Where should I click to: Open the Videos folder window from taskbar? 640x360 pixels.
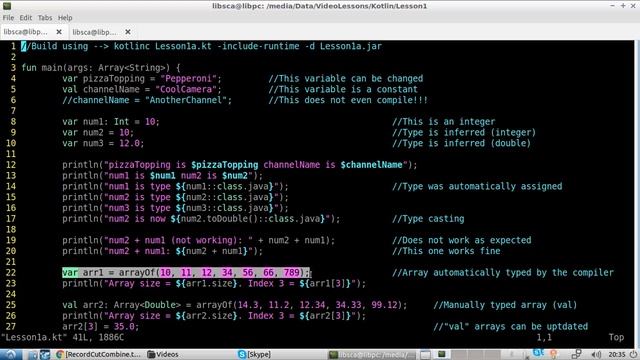point(162,354)
